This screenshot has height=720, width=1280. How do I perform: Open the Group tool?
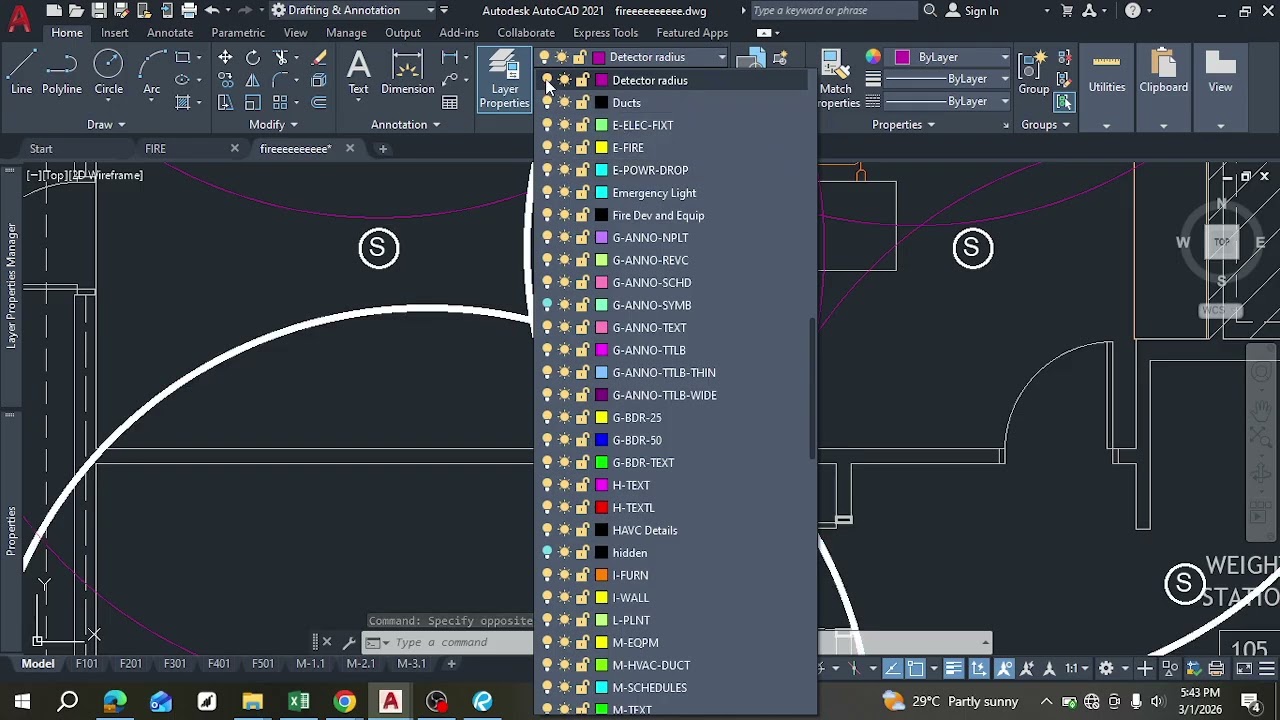pos(1033,75)
